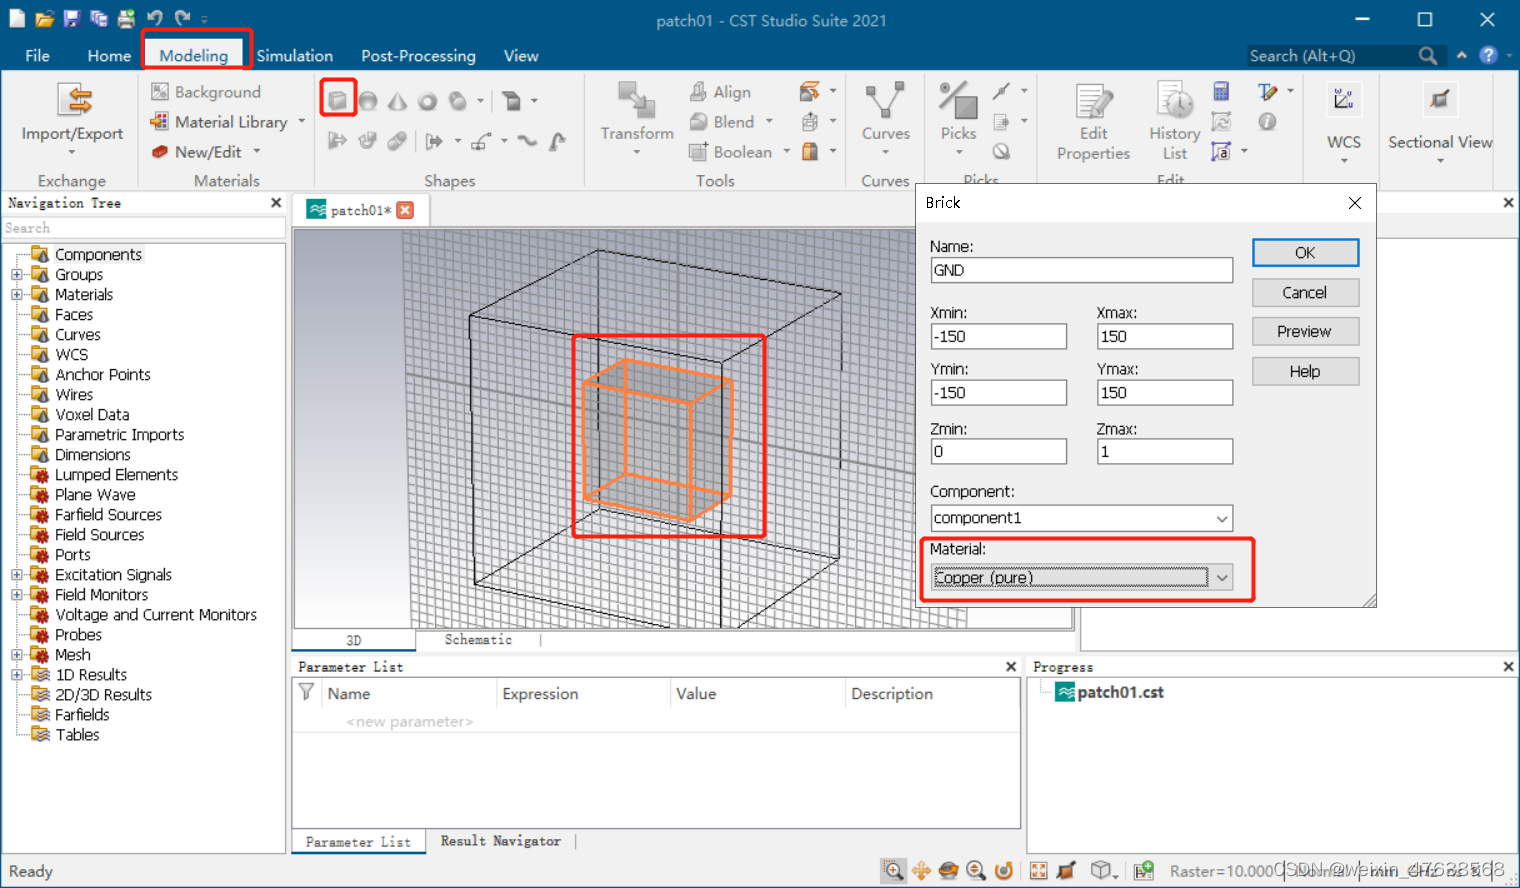Open the Blend dropdown arrow
This screenshot has width=1520, height=888.
[769, 122]
